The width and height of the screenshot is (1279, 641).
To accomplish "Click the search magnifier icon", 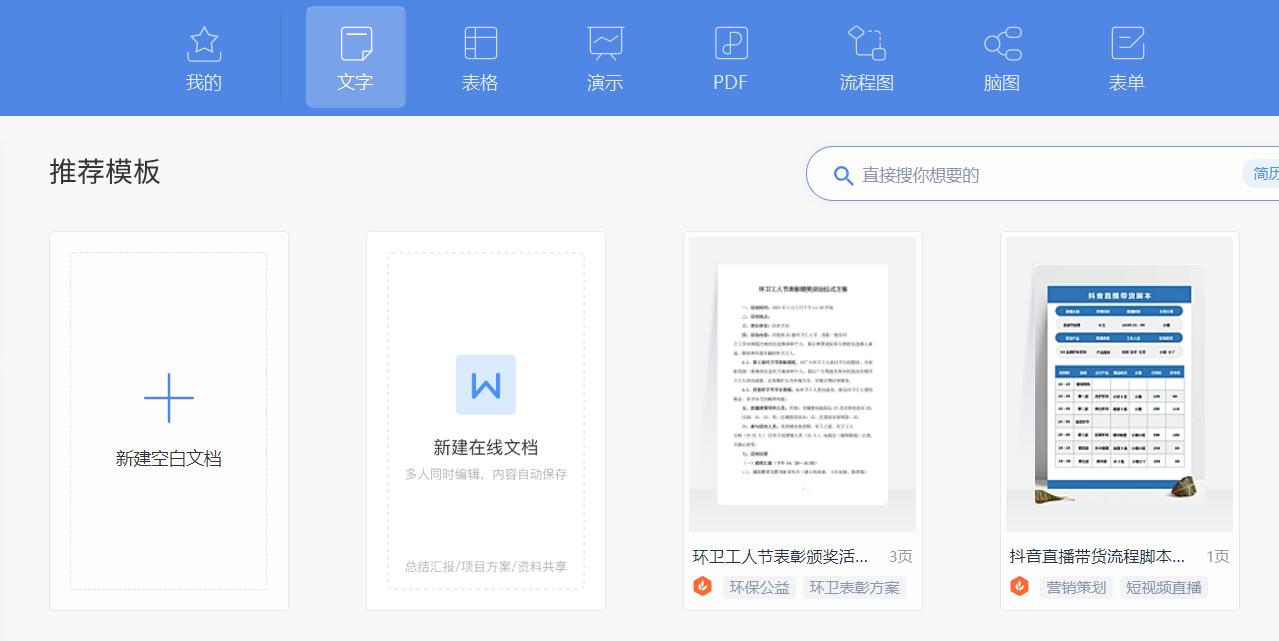I will (843, 175).
